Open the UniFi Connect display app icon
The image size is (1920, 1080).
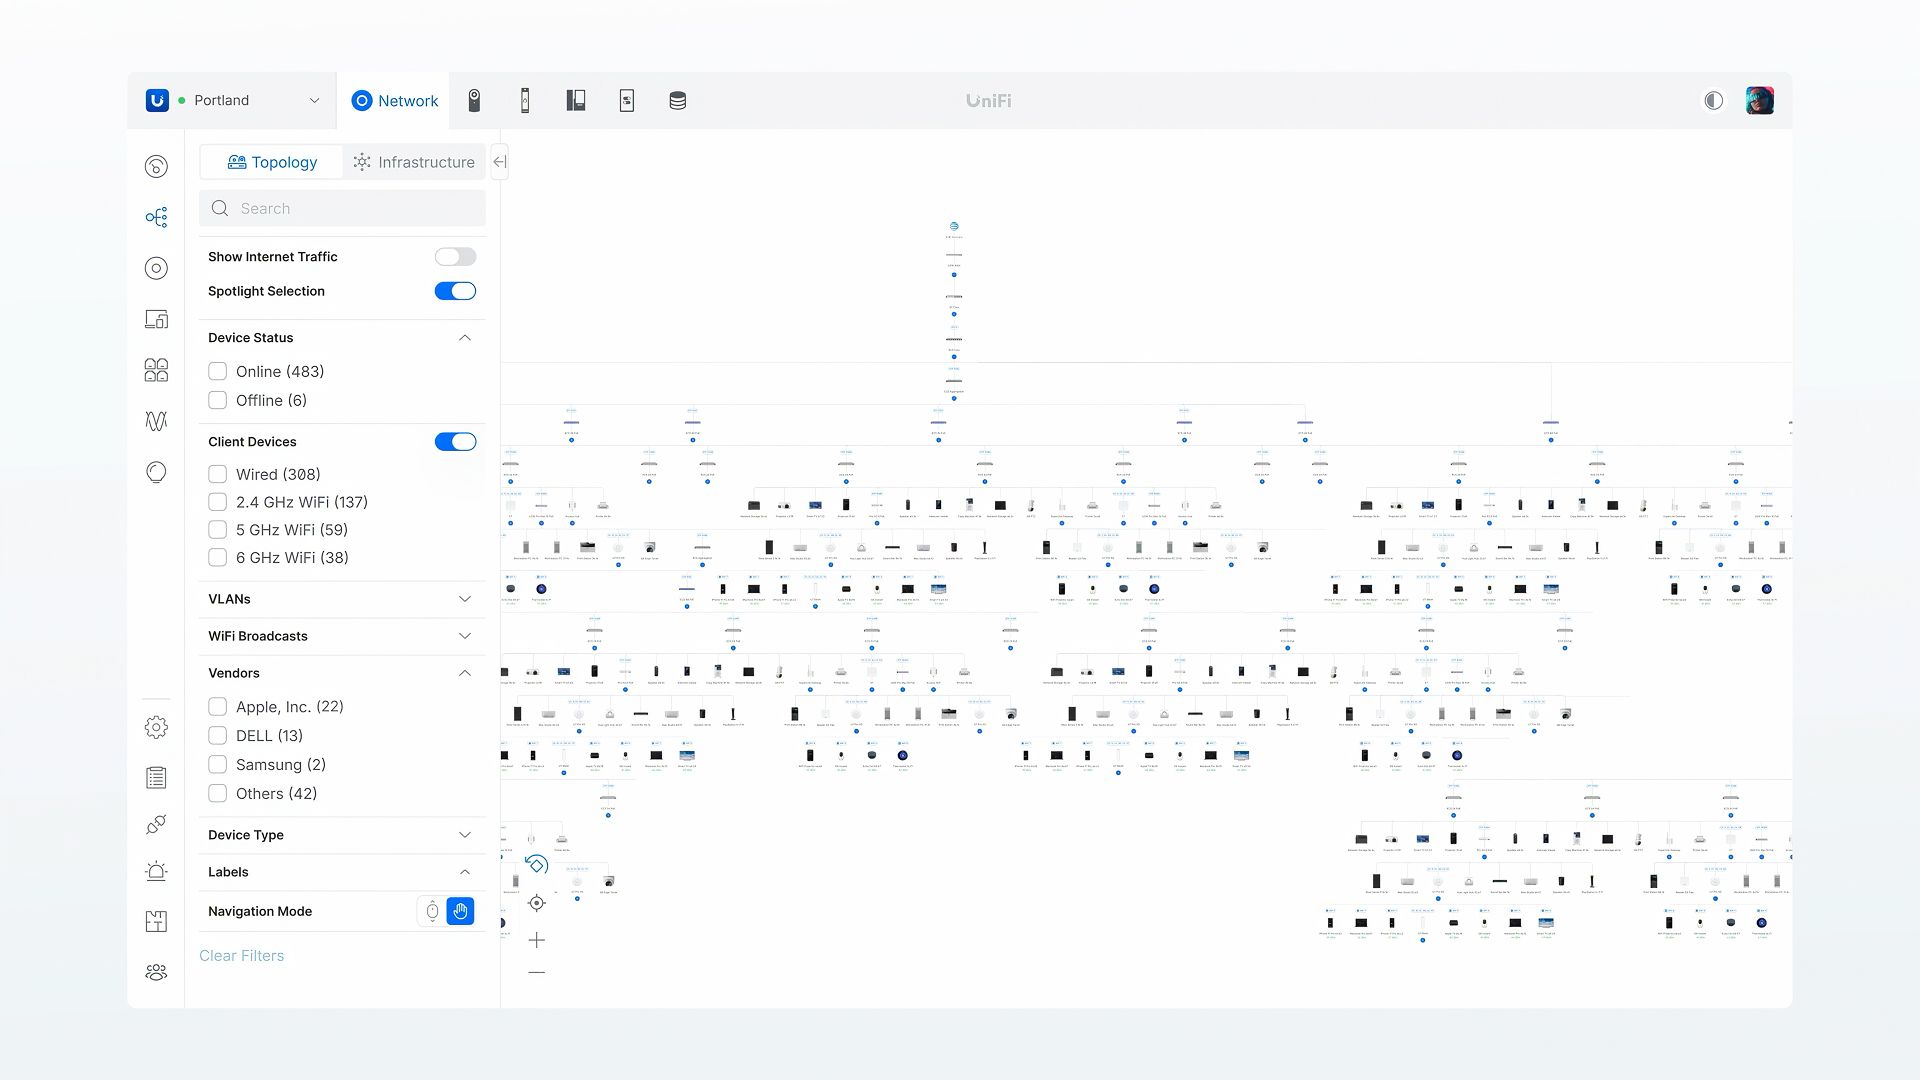627,100
